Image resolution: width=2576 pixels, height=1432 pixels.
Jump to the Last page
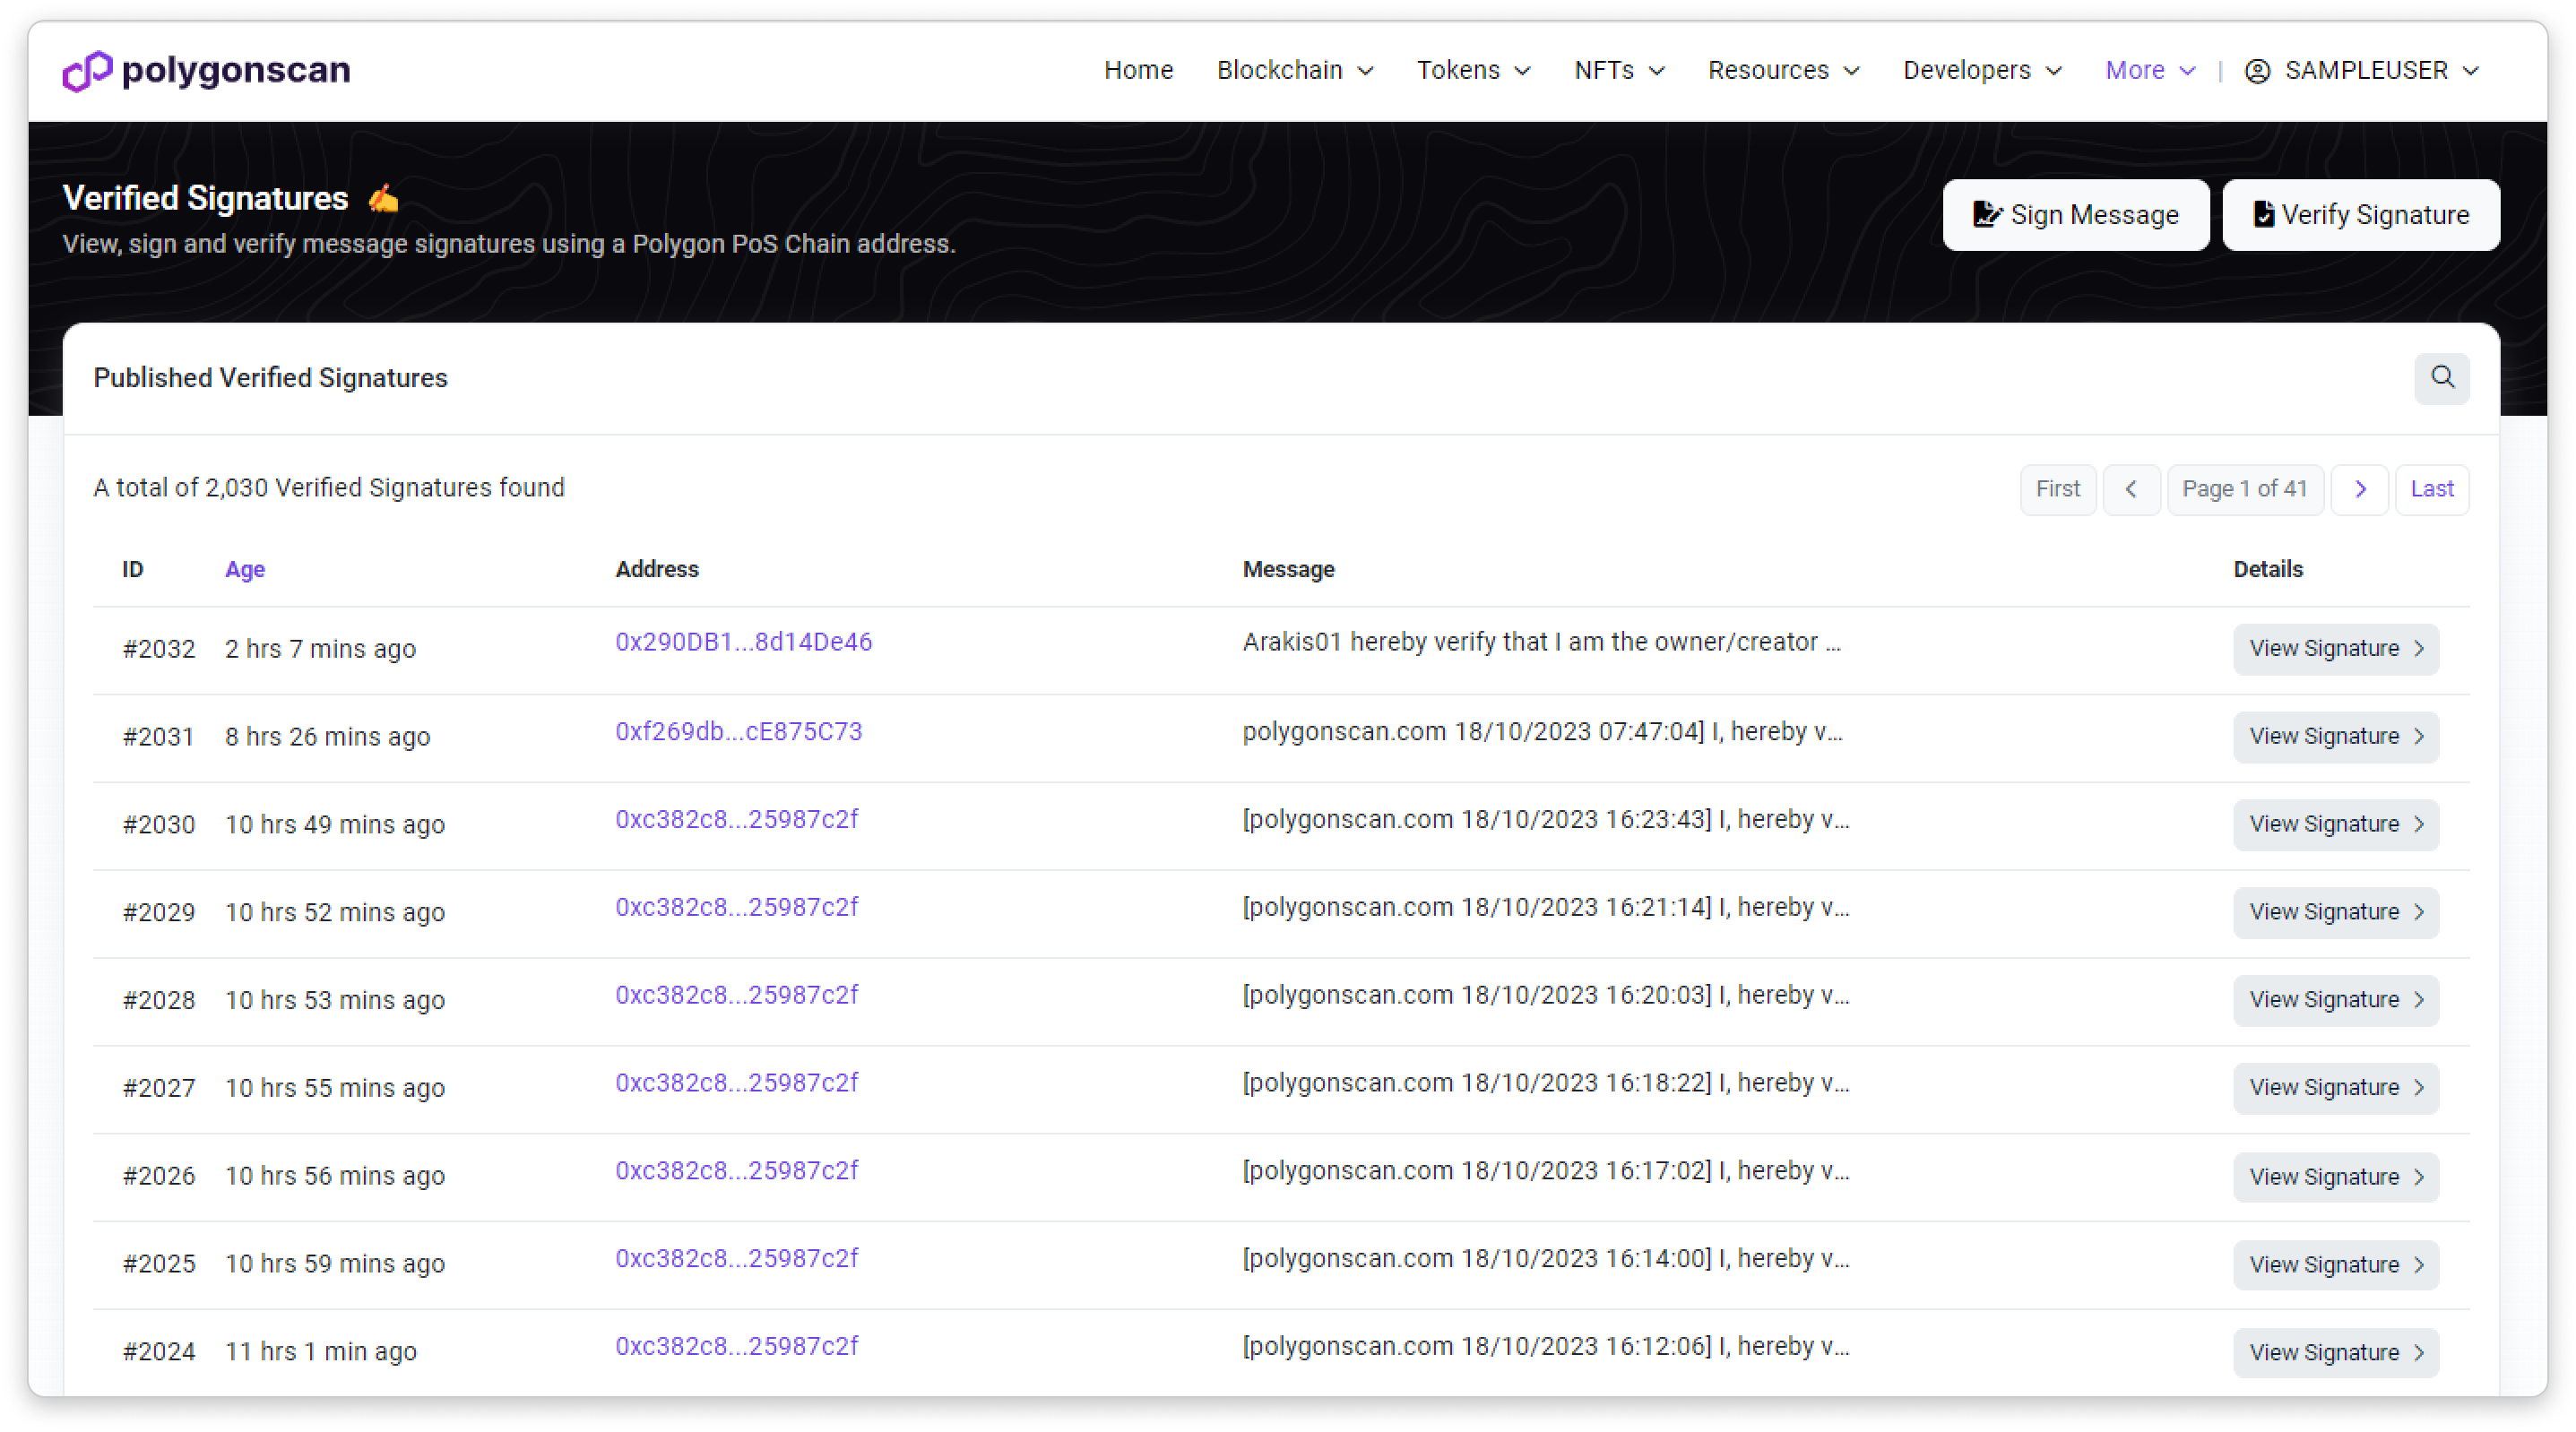tap(2431, 489)
